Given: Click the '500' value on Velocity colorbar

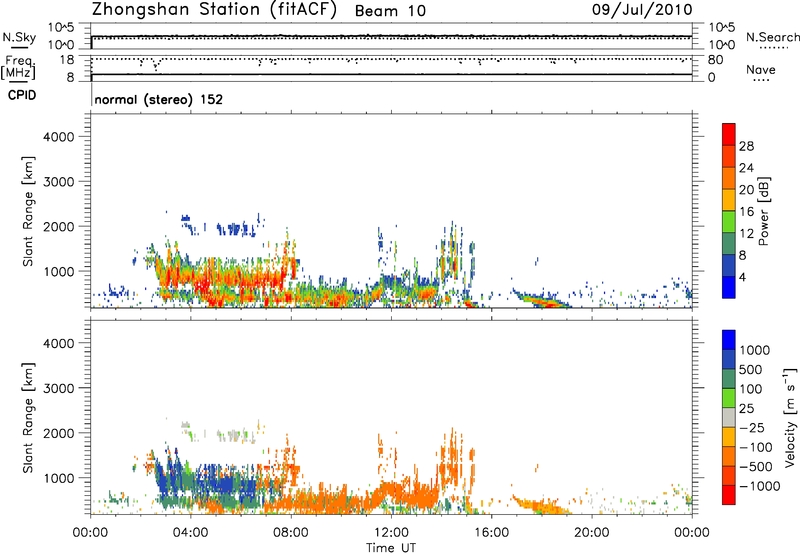Looking at the screenshot, I should [x=751, y=369].
